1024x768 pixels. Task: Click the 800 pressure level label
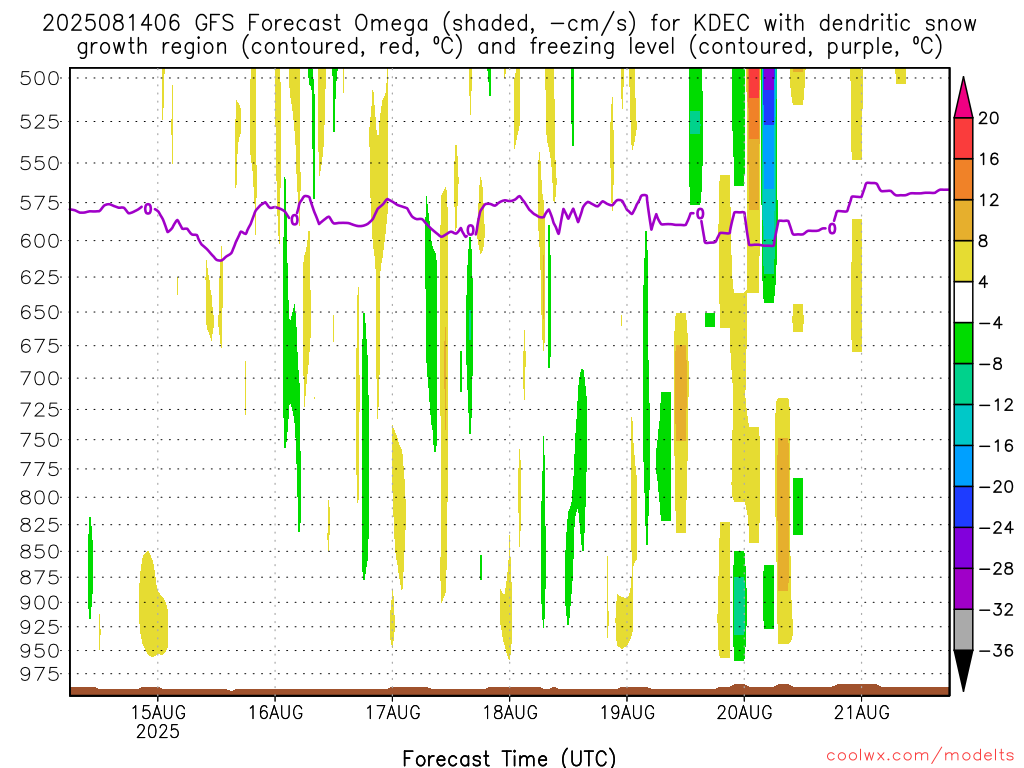coord(40,498)
